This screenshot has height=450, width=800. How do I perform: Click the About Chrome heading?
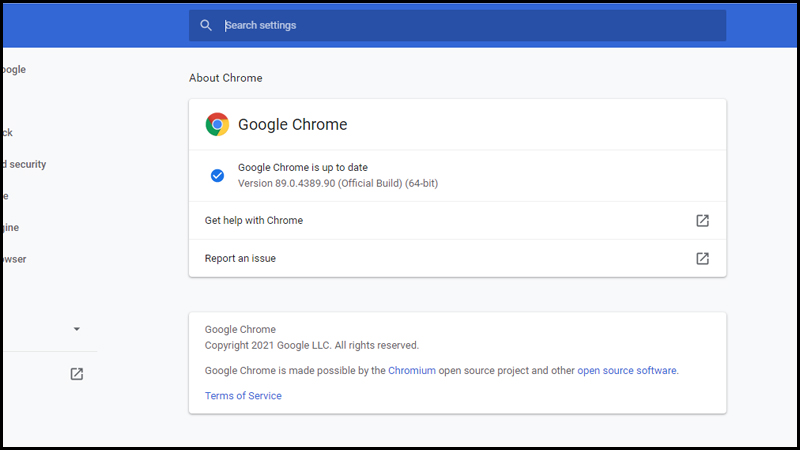click(x=226, y=78)
